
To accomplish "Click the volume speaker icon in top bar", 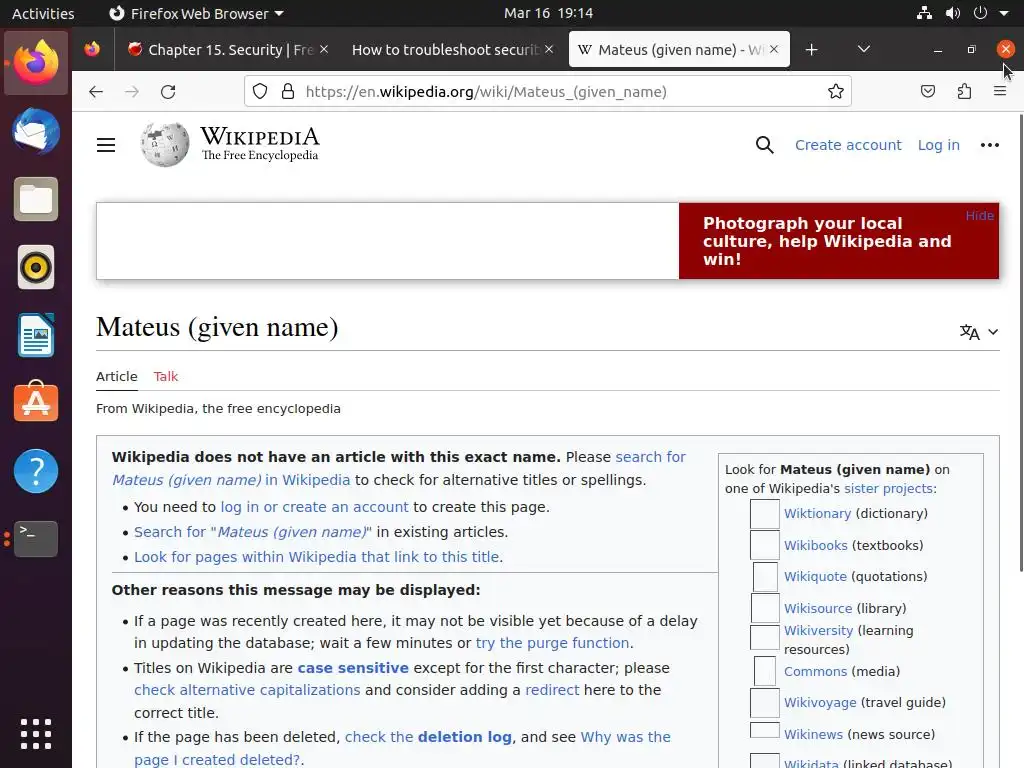I will click(953, 13).
